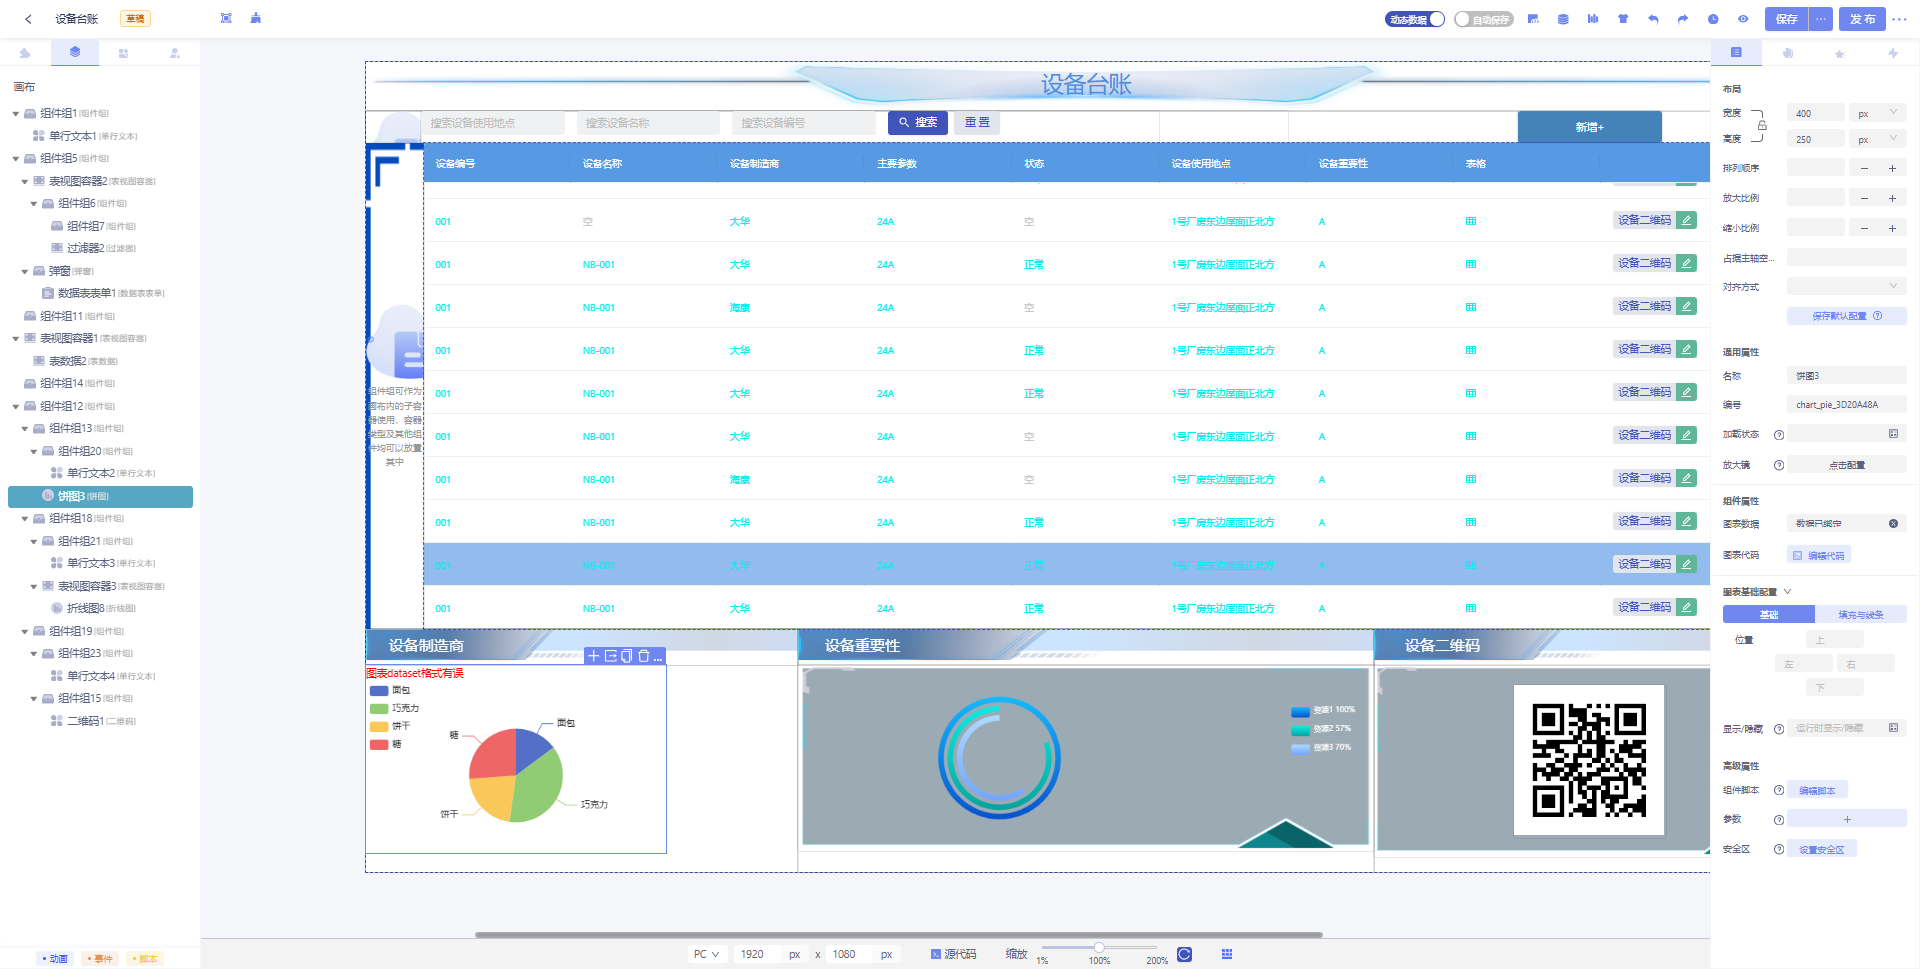Toggle 糖 legend item in pie chart
1920x969 pixels.
[x=386, y=745]
